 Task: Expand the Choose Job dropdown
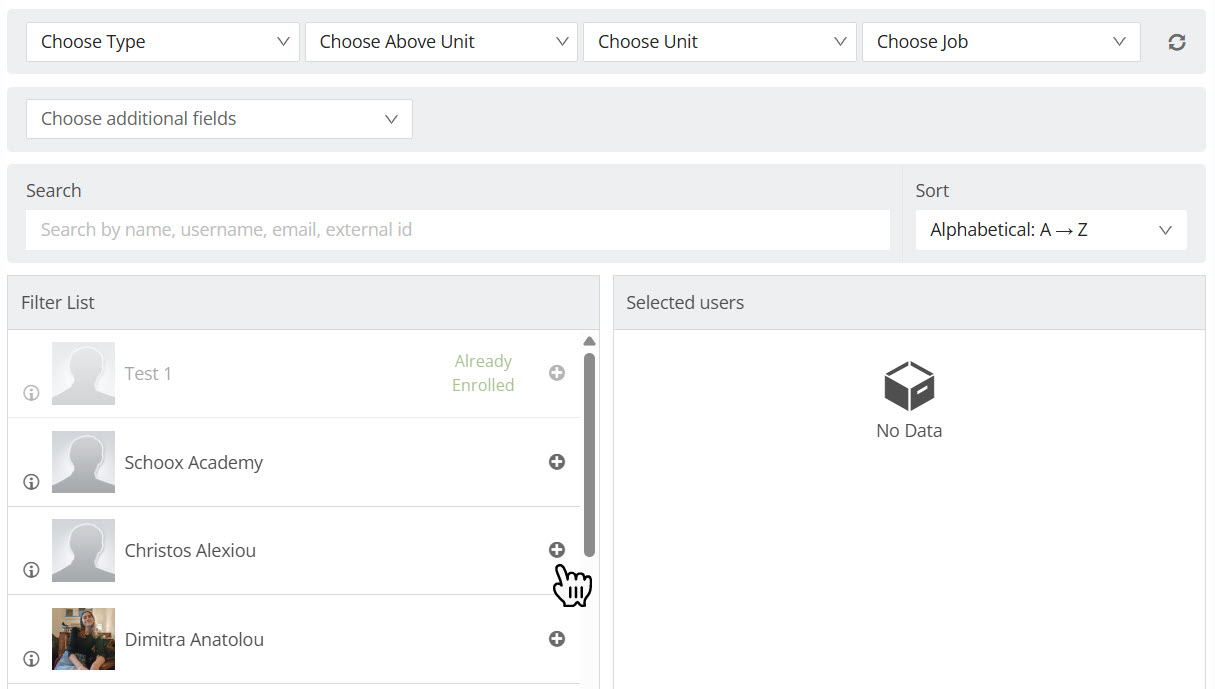(1000, 42)
